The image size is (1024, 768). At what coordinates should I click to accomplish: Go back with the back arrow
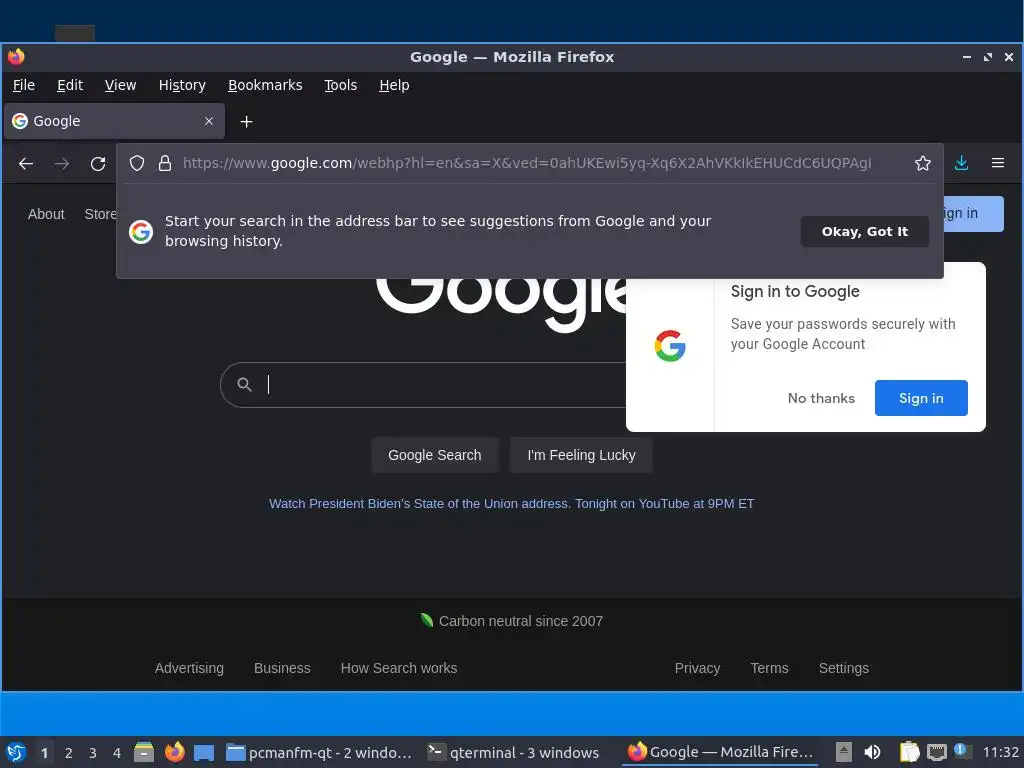tap(25, 163)
